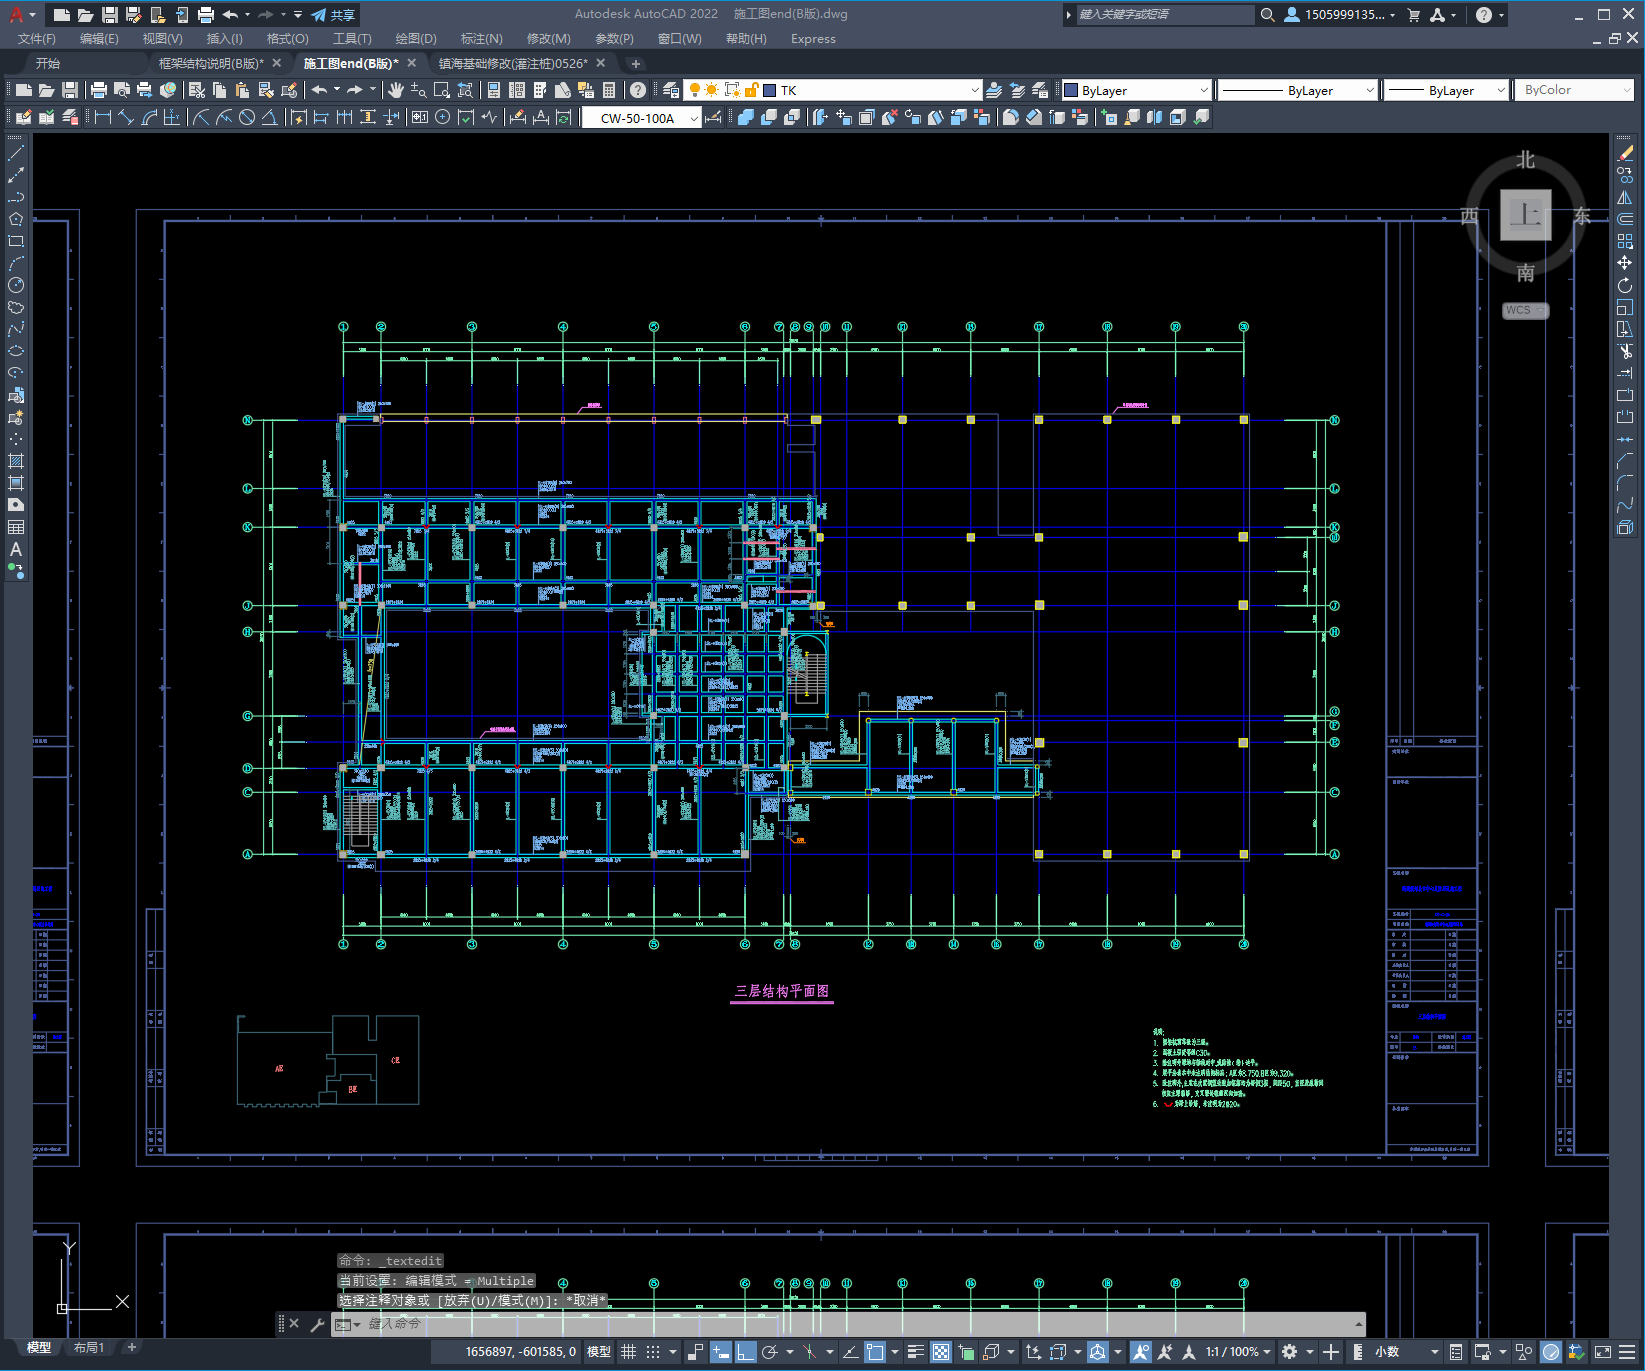Click the Save icon in quick access toolbar
The width and height of the screenshot is (1645, 1371).
pyautogui.click(x=110, y=15)
